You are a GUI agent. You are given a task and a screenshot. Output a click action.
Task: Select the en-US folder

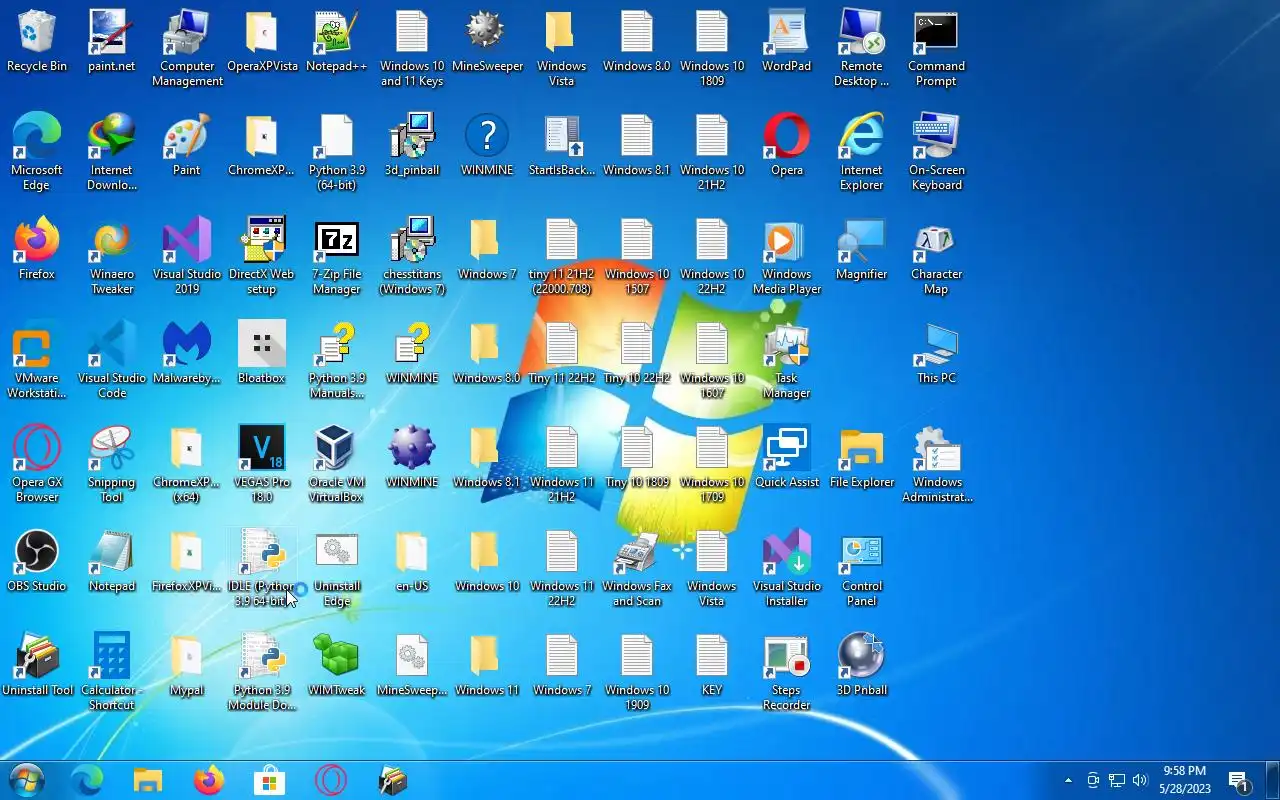tap(412, 562)
